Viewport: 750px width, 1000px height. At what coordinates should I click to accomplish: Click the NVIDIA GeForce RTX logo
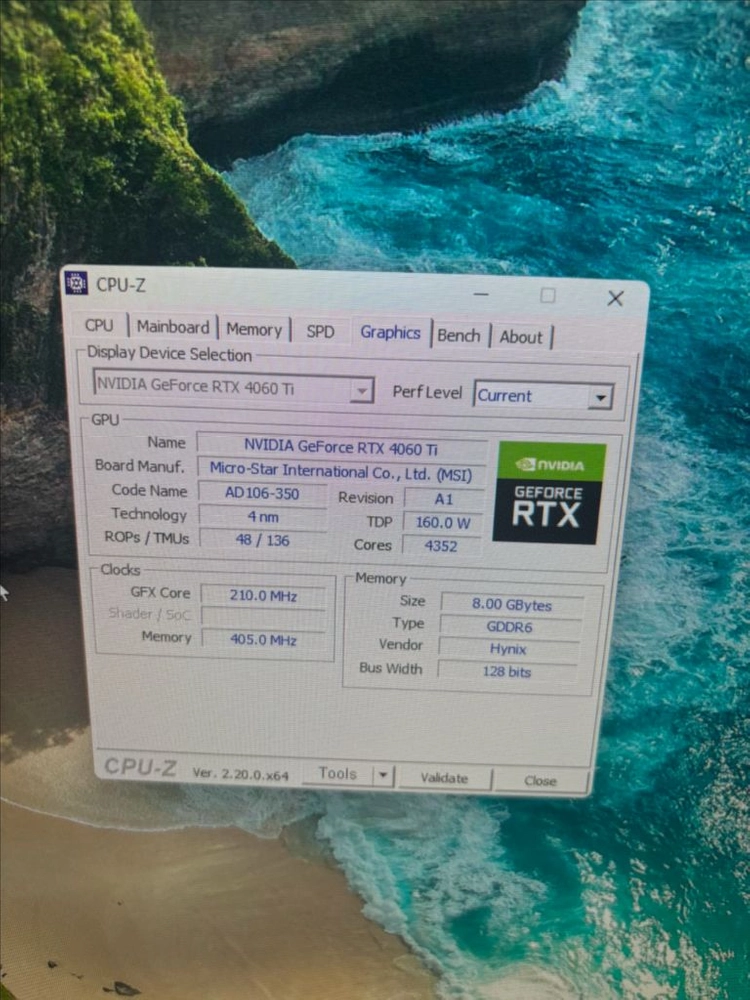550,492
